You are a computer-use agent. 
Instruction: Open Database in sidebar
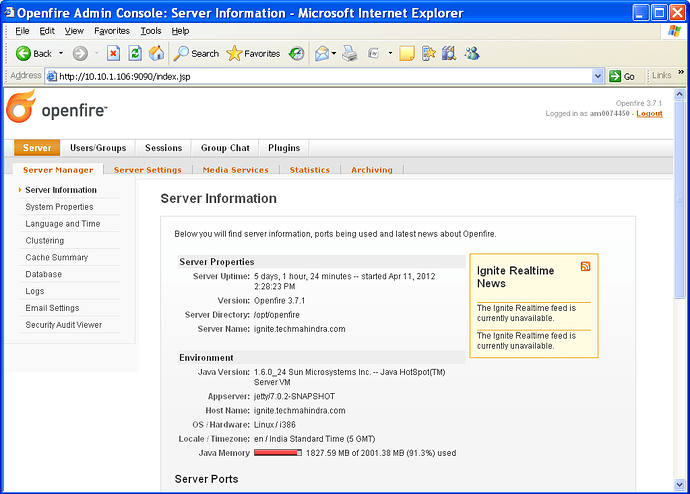point(44,274)
